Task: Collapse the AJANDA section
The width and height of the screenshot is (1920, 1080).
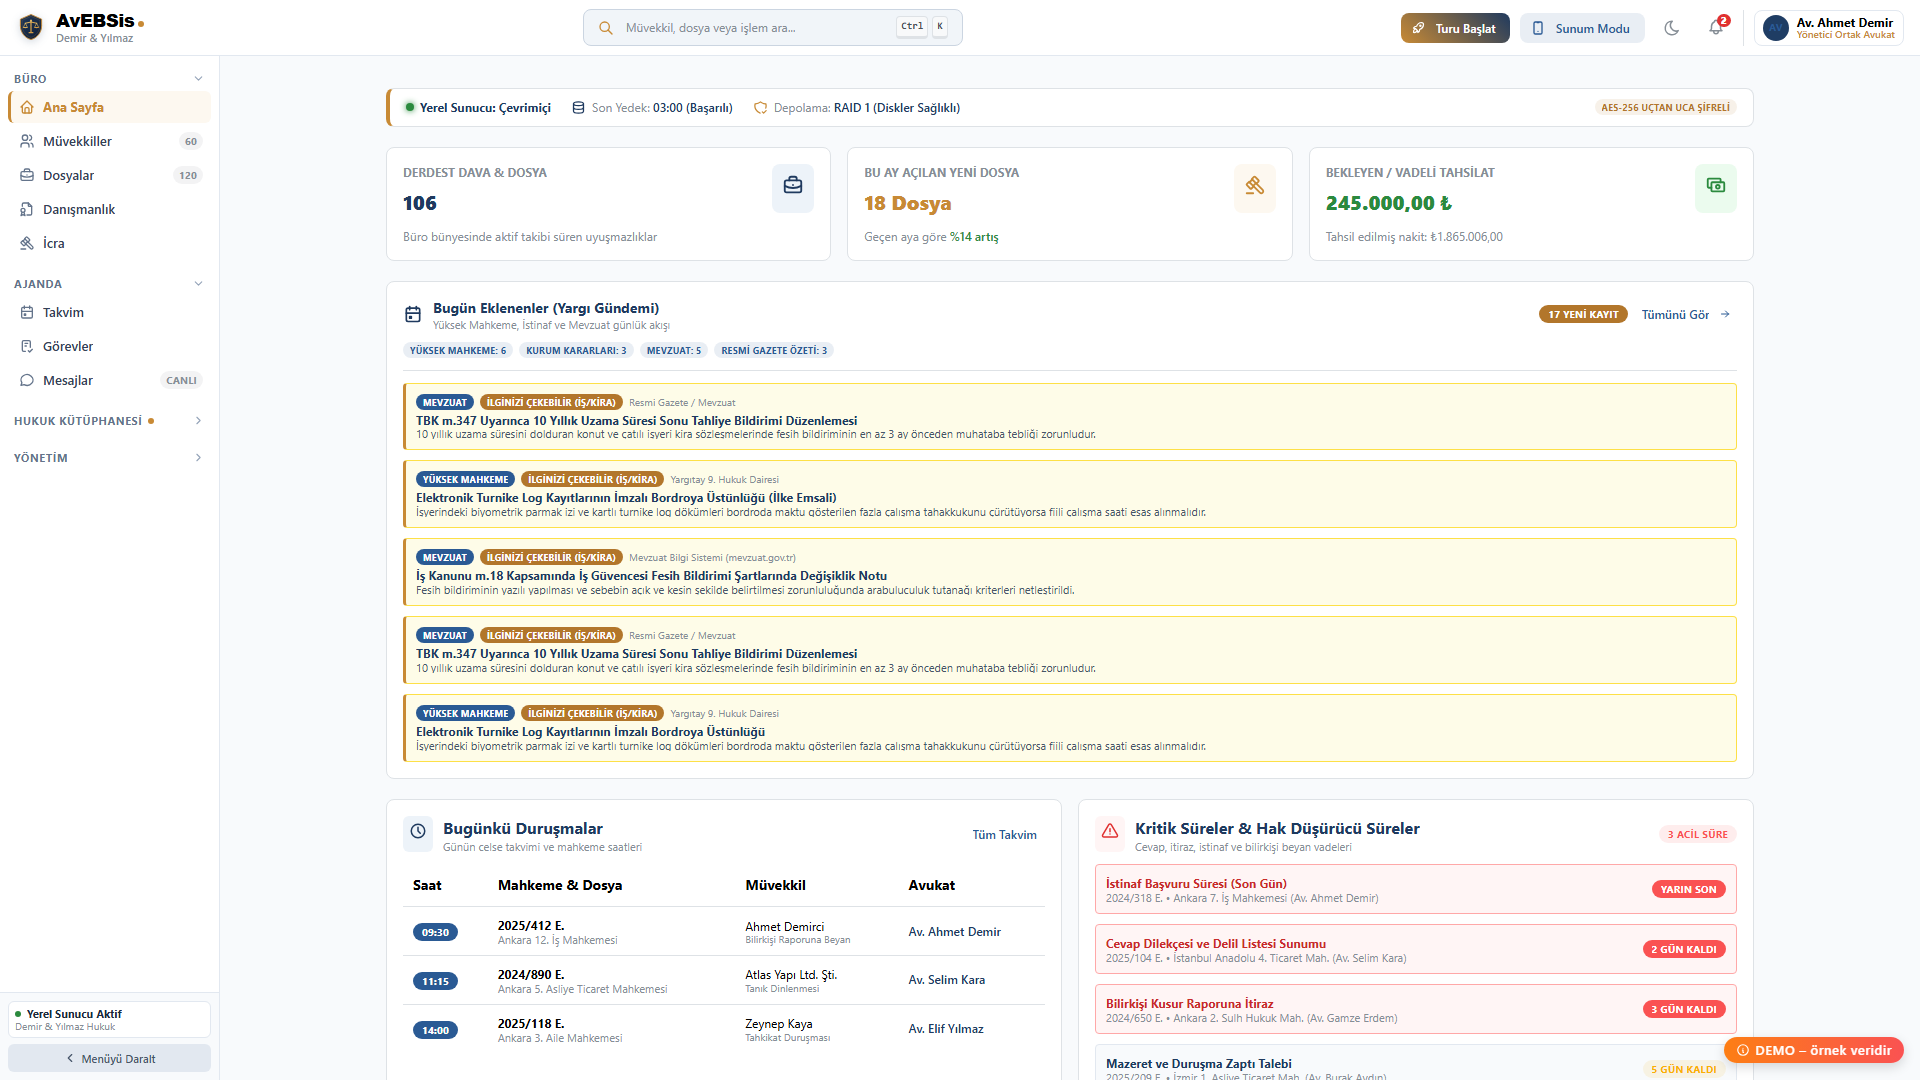Action: point(109,284)
